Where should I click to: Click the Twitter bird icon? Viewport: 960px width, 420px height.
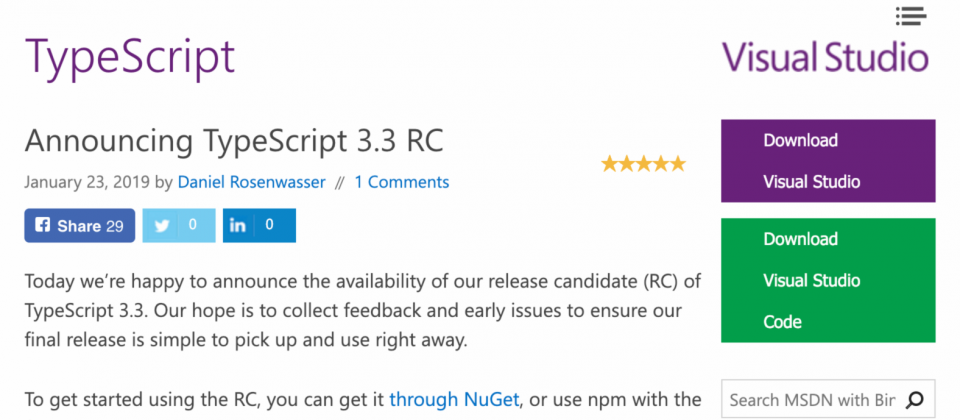click(x=161, y=226)
